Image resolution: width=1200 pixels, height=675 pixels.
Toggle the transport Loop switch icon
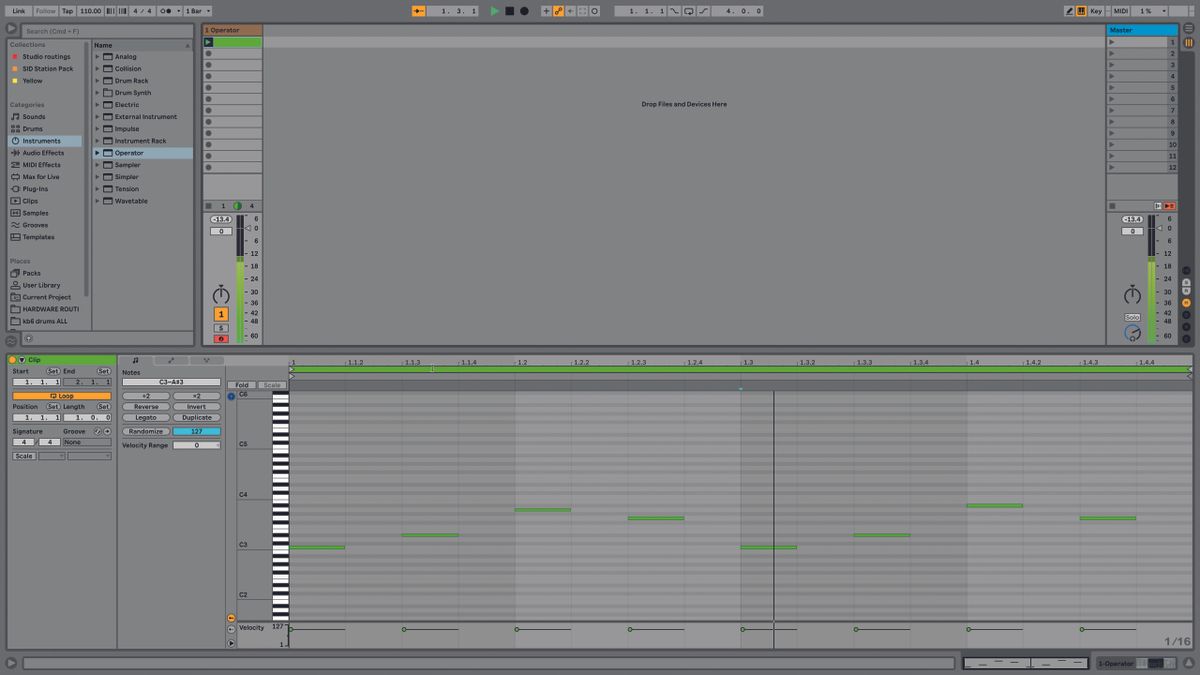click(688, 11)
